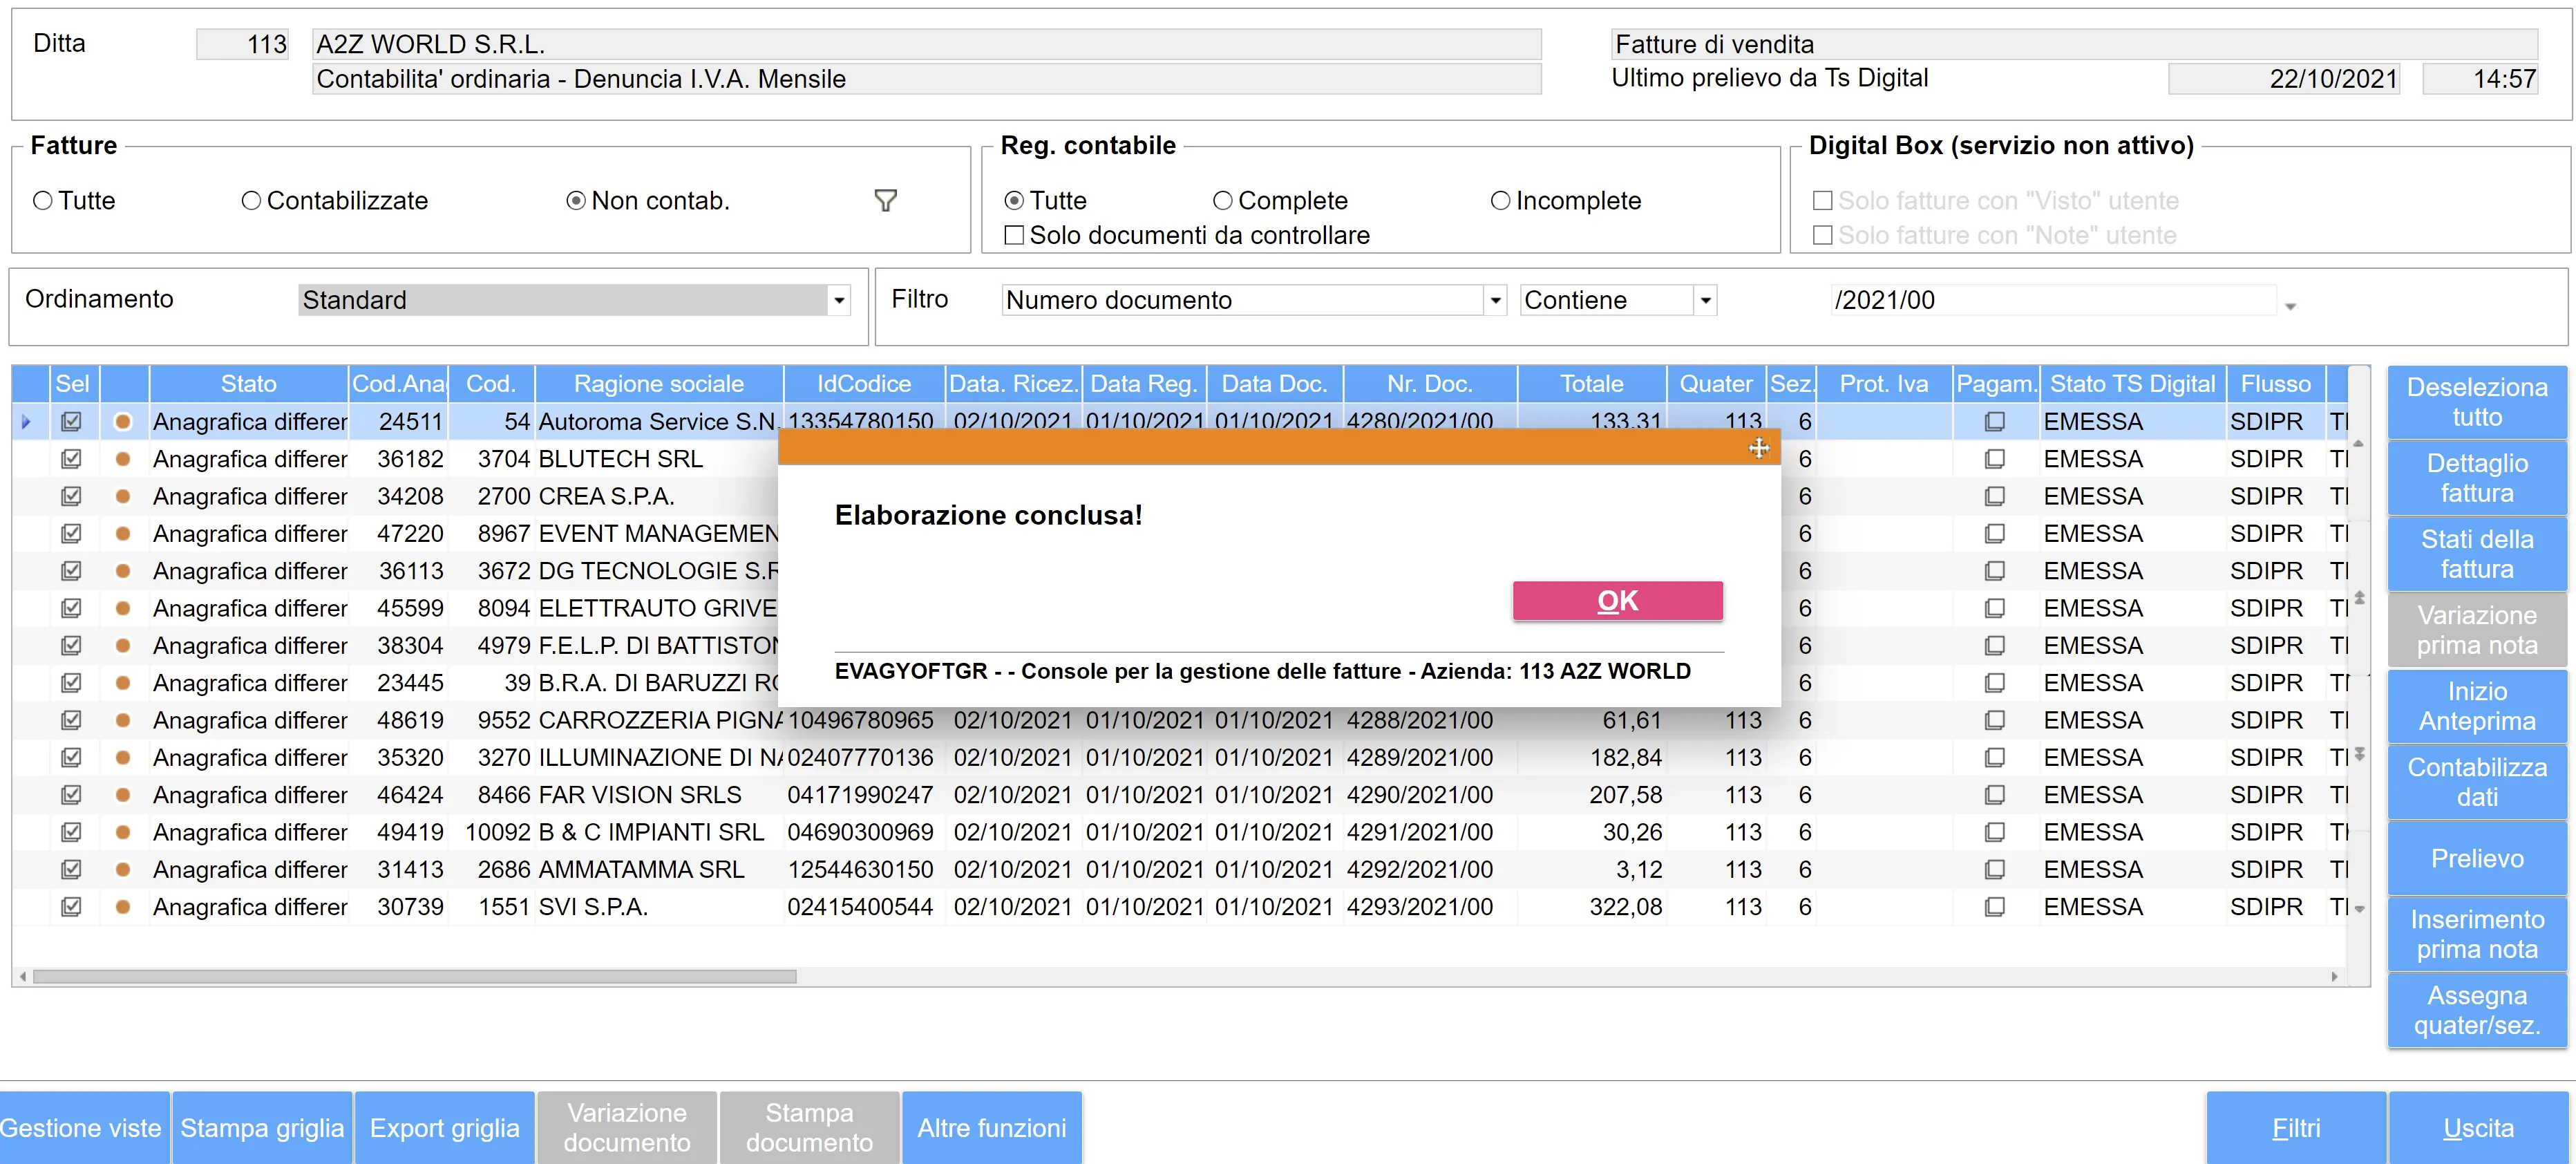
Task: Click the double up arrow beside the grid
Action: point(2359,597)
